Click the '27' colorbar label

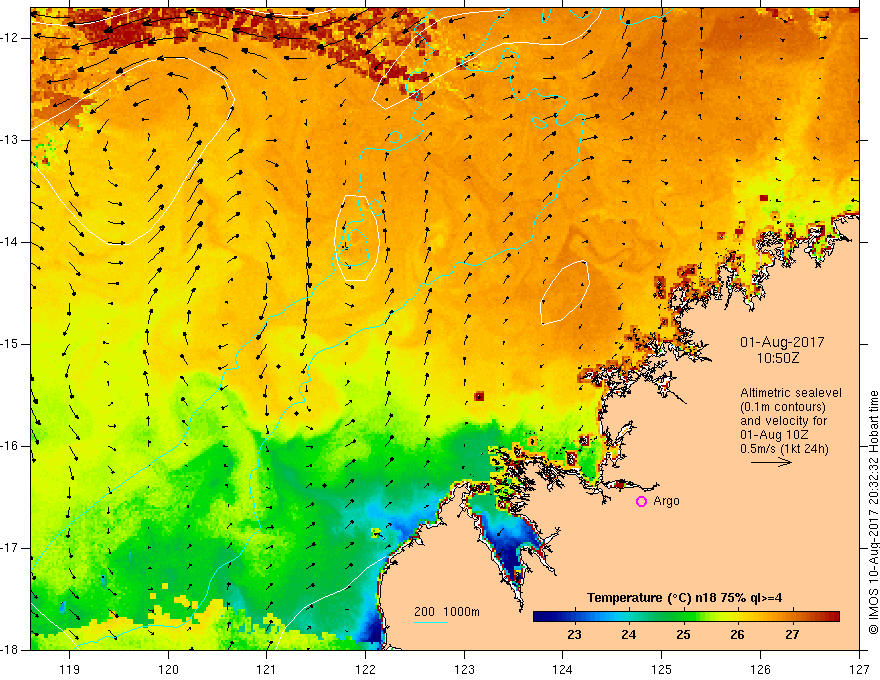[792, 635]
